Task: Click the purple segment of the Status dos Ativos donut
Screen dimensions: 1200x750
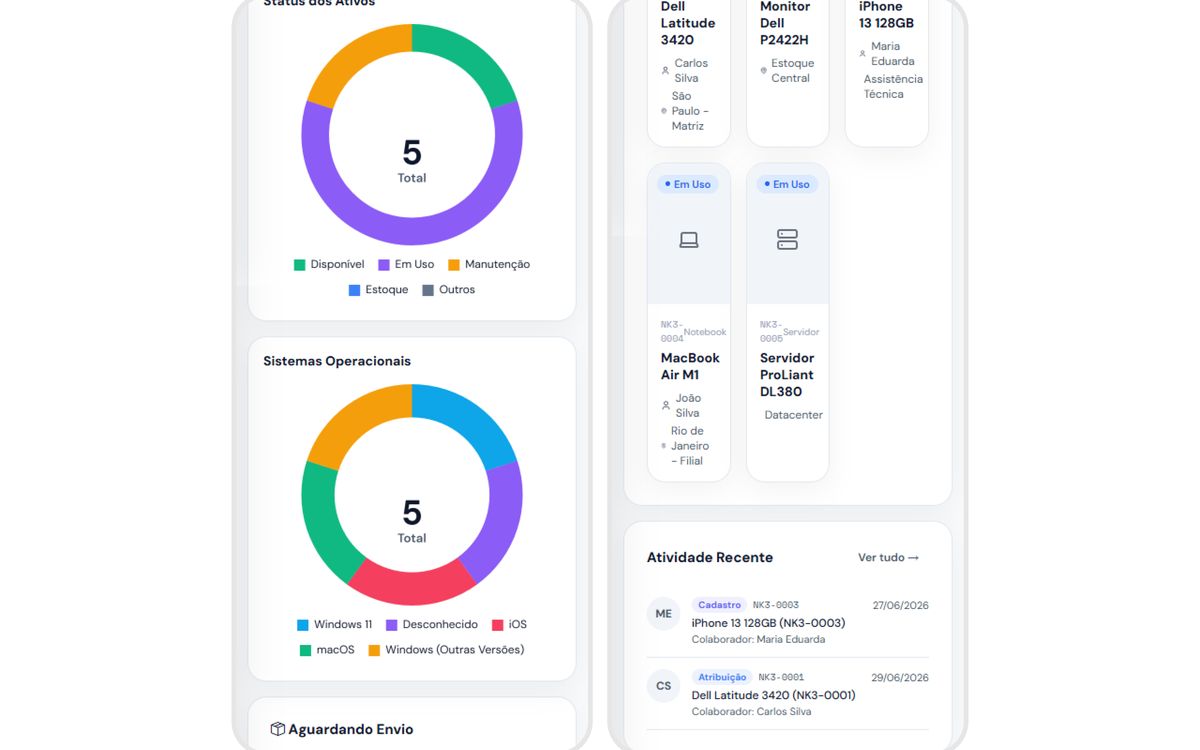Action: [x=412, y=229]
